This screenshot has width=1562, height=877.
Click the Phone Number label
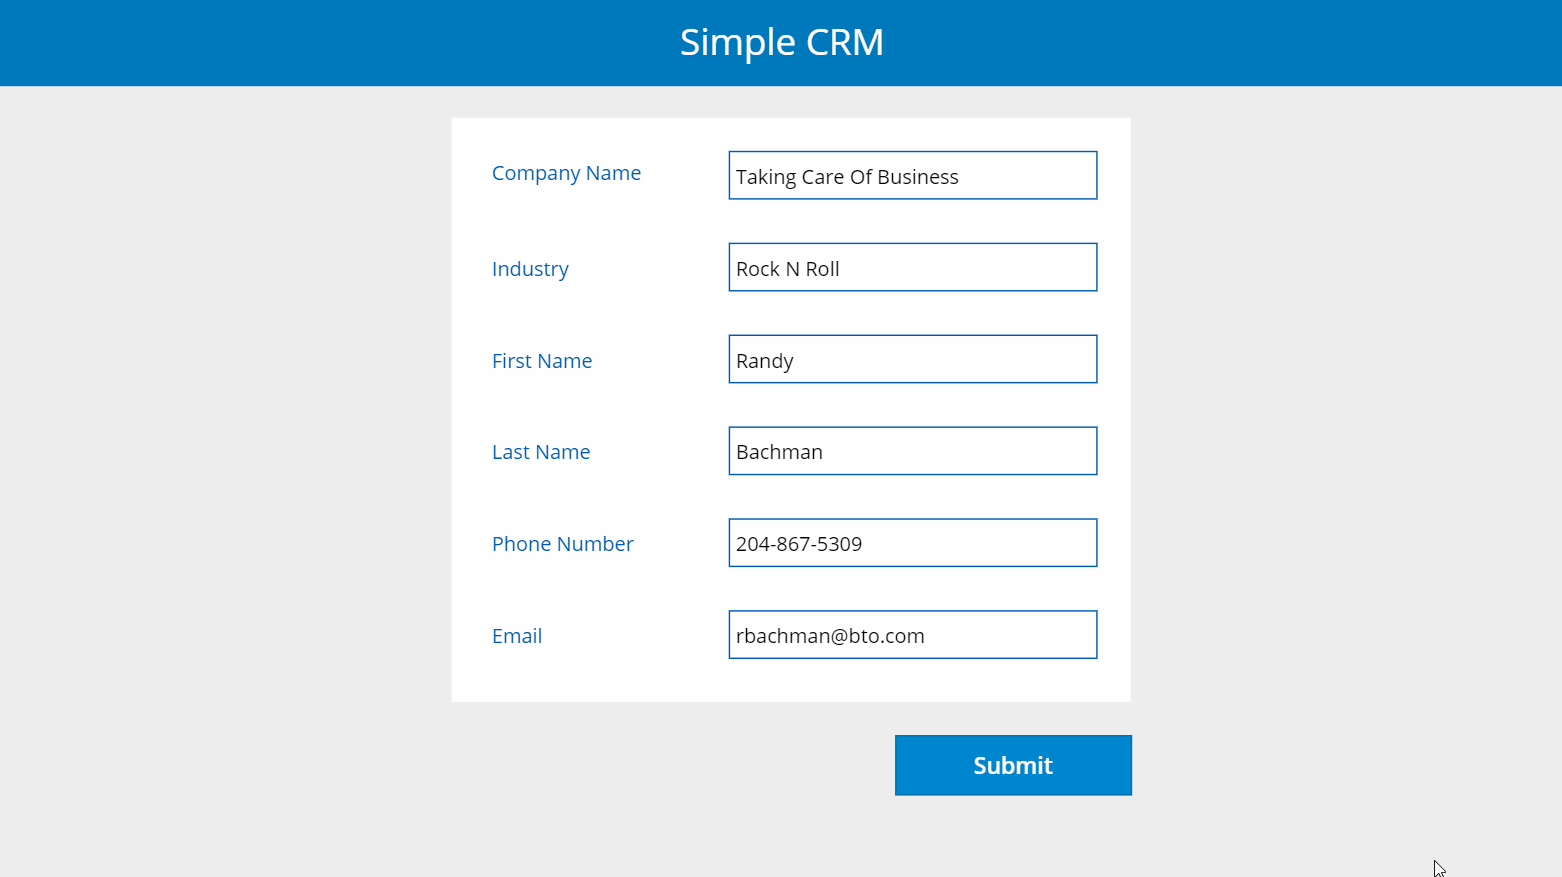click(x=562, y=544)
